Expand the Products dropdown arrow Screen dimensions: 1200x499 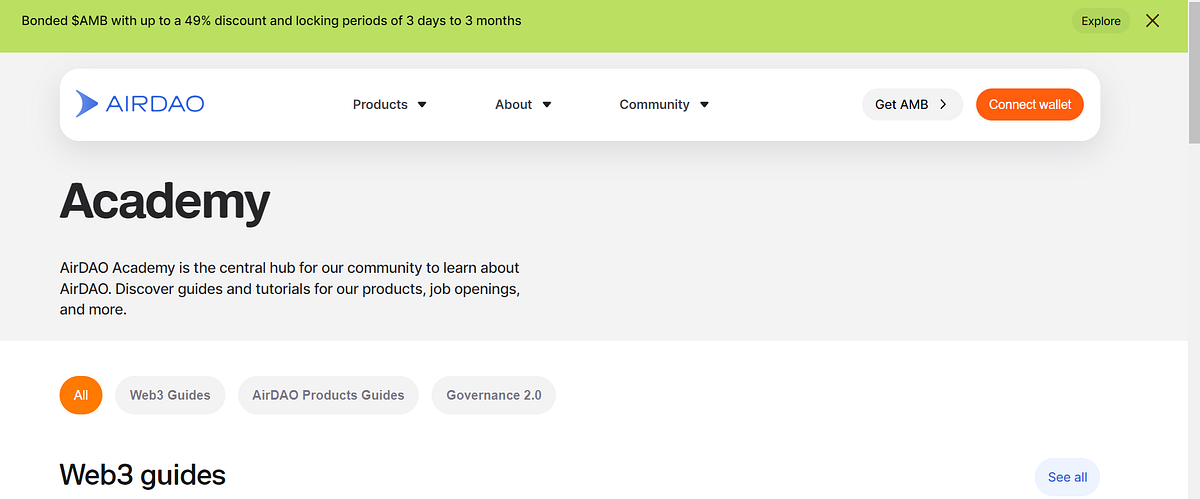pyautogui.click(x=422, y=104)
